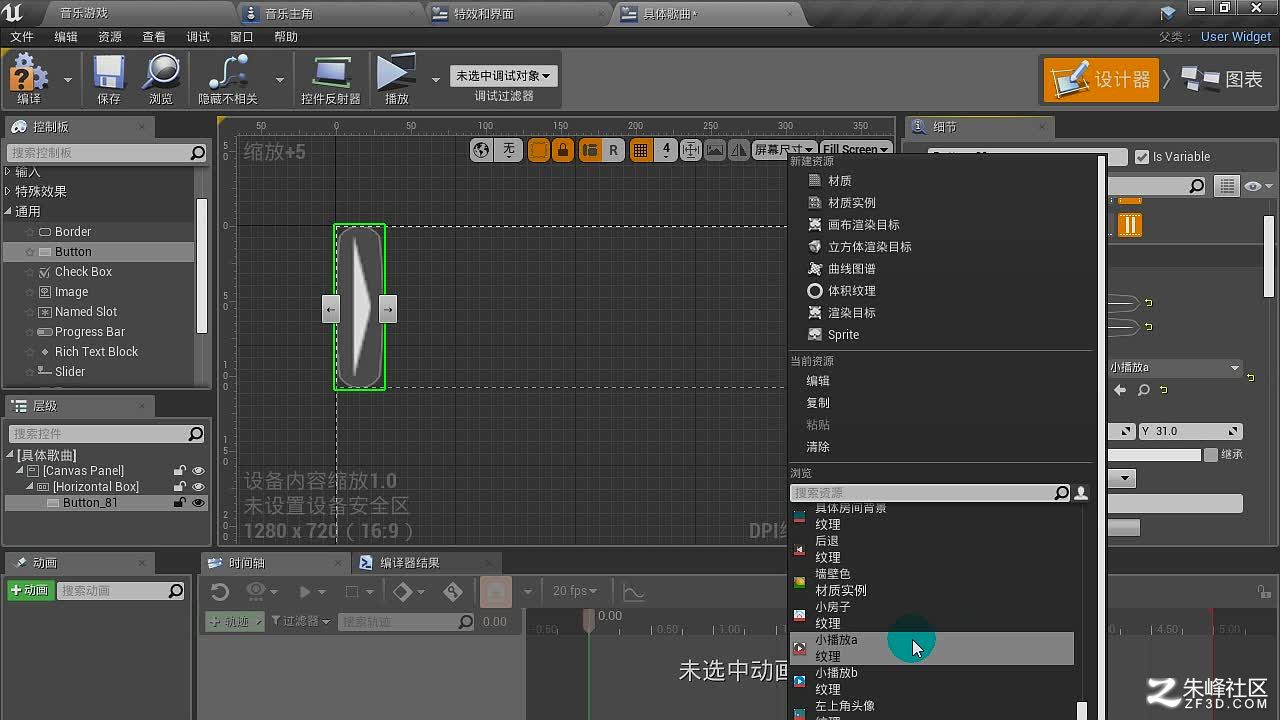1280x720 pixels.
Task: Choose Sprite from new asset menu
Action: (843, 335)
